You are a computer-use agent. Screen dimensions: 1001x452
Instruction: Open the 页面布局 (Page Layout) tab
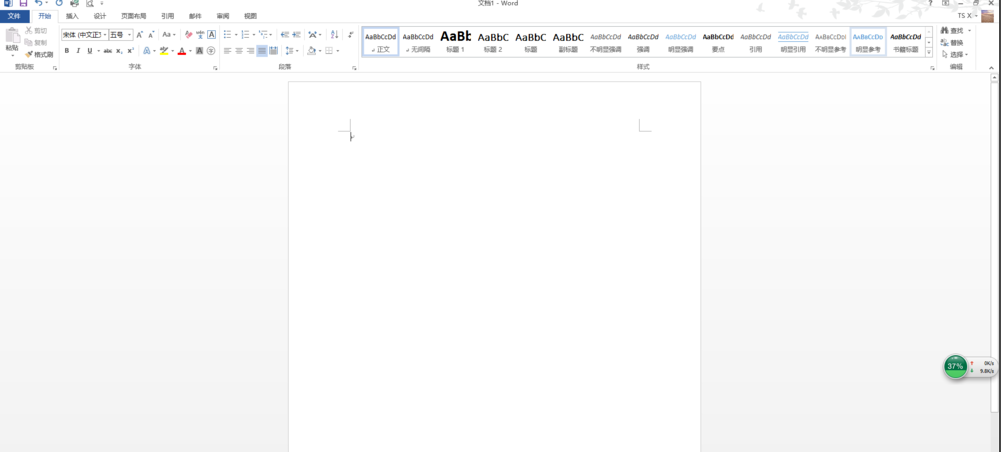coord(133,16)
